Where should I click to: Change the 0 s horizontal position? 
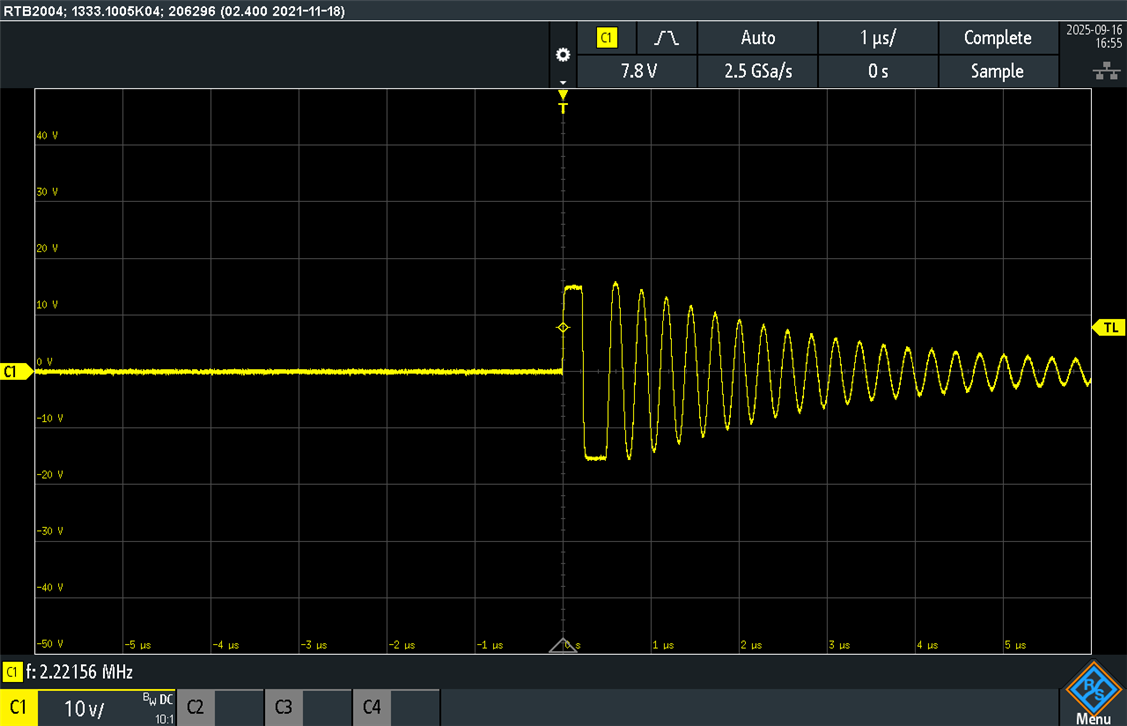(878, 71)
